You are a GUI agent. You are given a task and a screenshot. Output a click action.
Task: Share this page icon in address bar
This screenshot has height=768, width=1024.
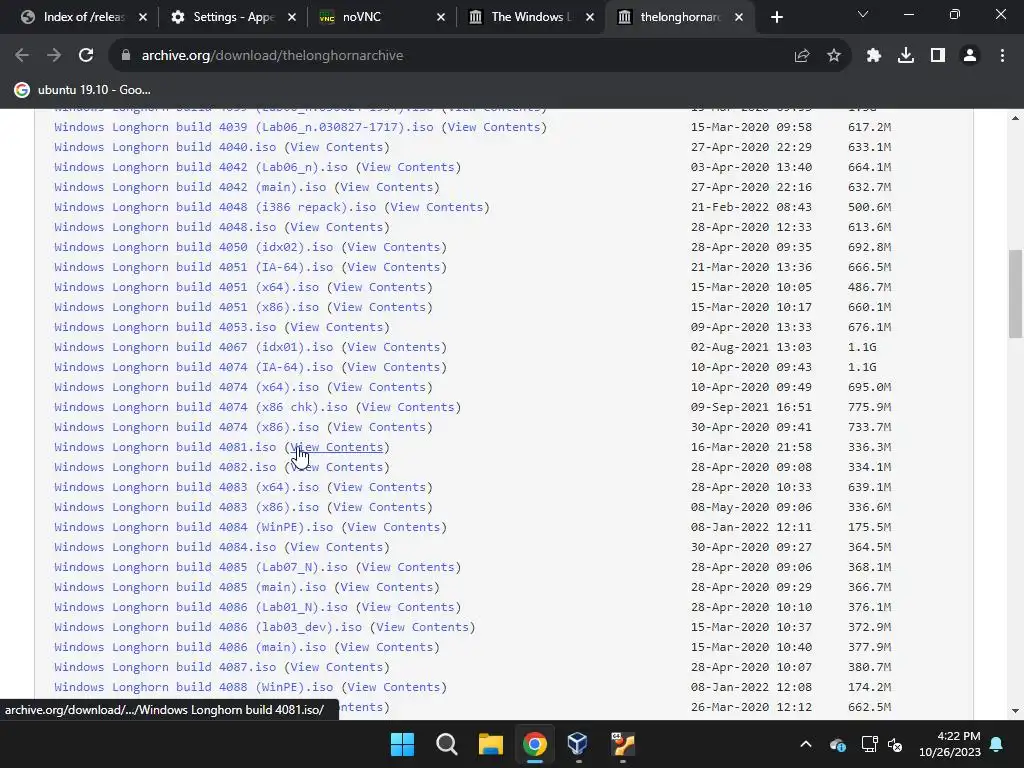click(802, 56)
